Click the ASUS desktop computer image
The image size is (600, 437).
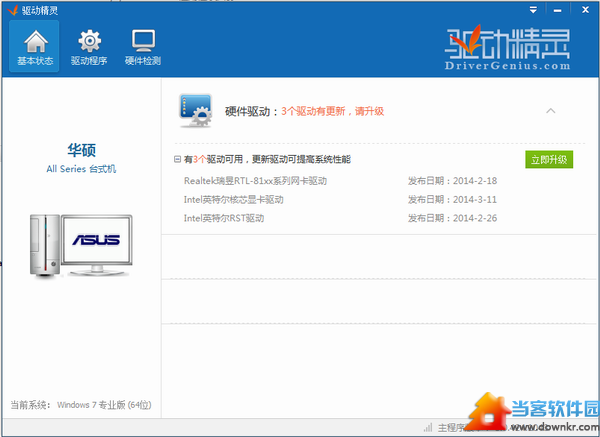pos(81,245)
